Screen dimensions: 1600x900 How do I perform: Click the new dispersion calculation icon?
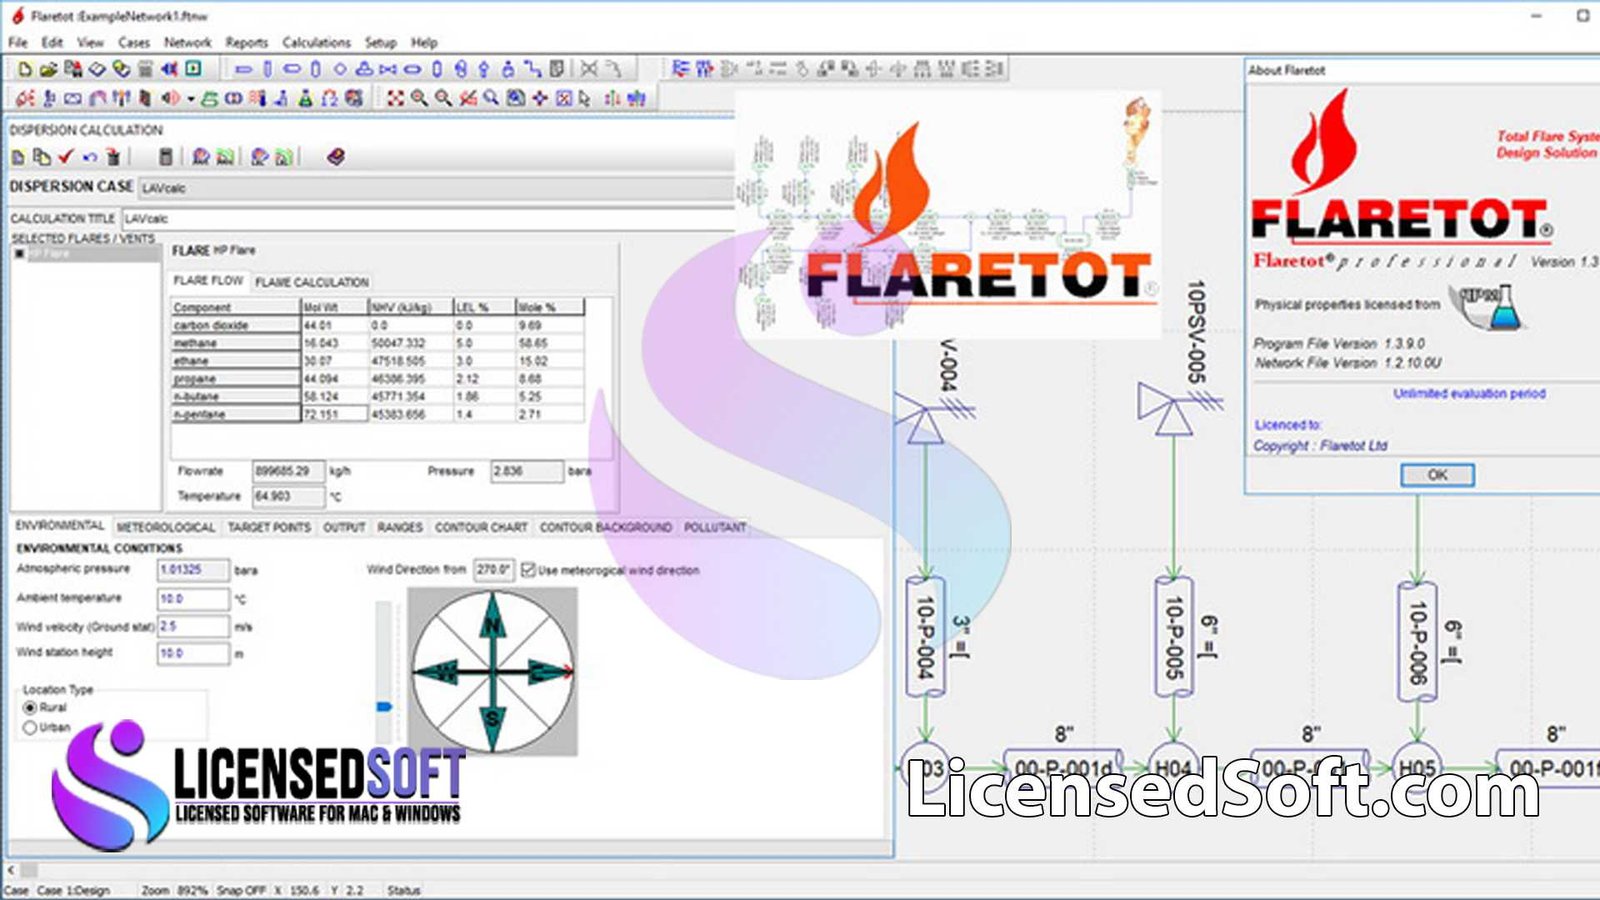coord(18,157)
